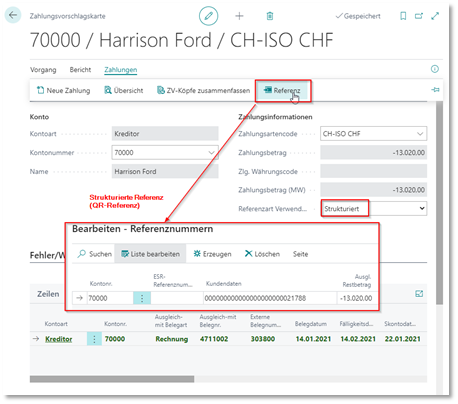Delete the record via trash icon
This screenshot has width=458, height=404.
point(270,16)
